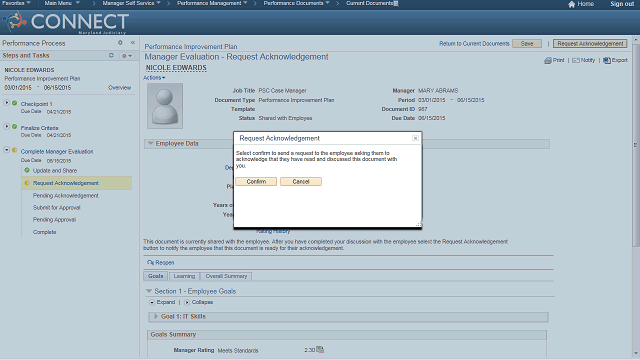The image size is (640, 360).
Task: Select the Complete step
Action: click(x=44, y=232)
